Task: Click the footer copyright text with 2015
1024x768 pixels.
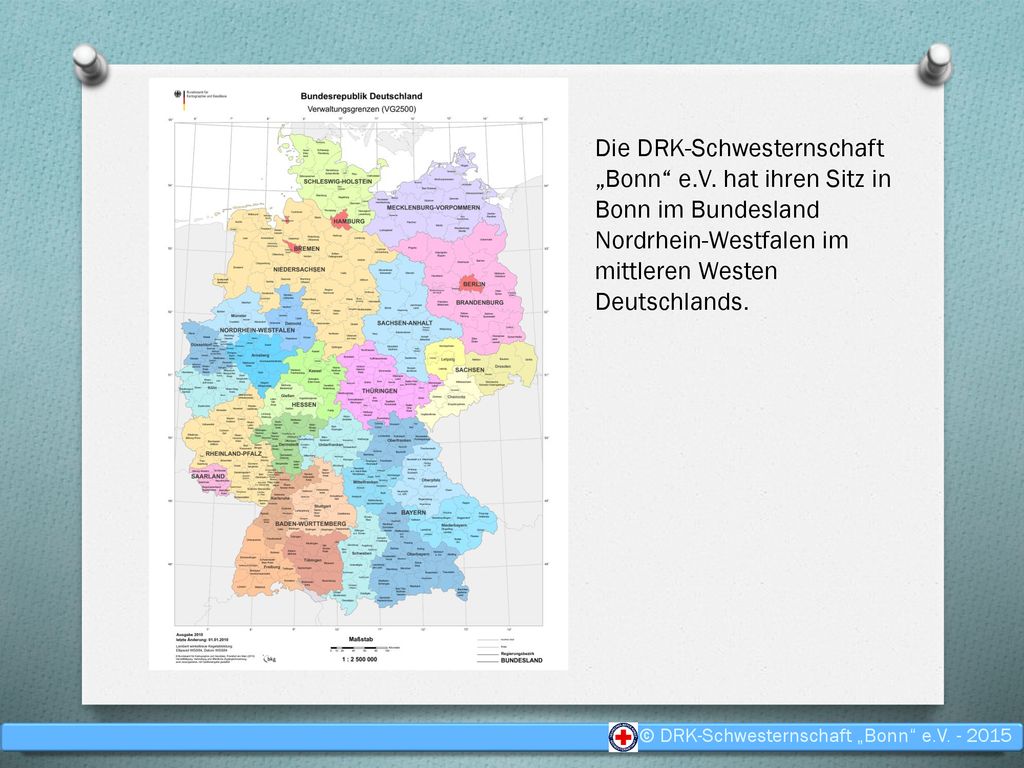Action: coord(825,736)
